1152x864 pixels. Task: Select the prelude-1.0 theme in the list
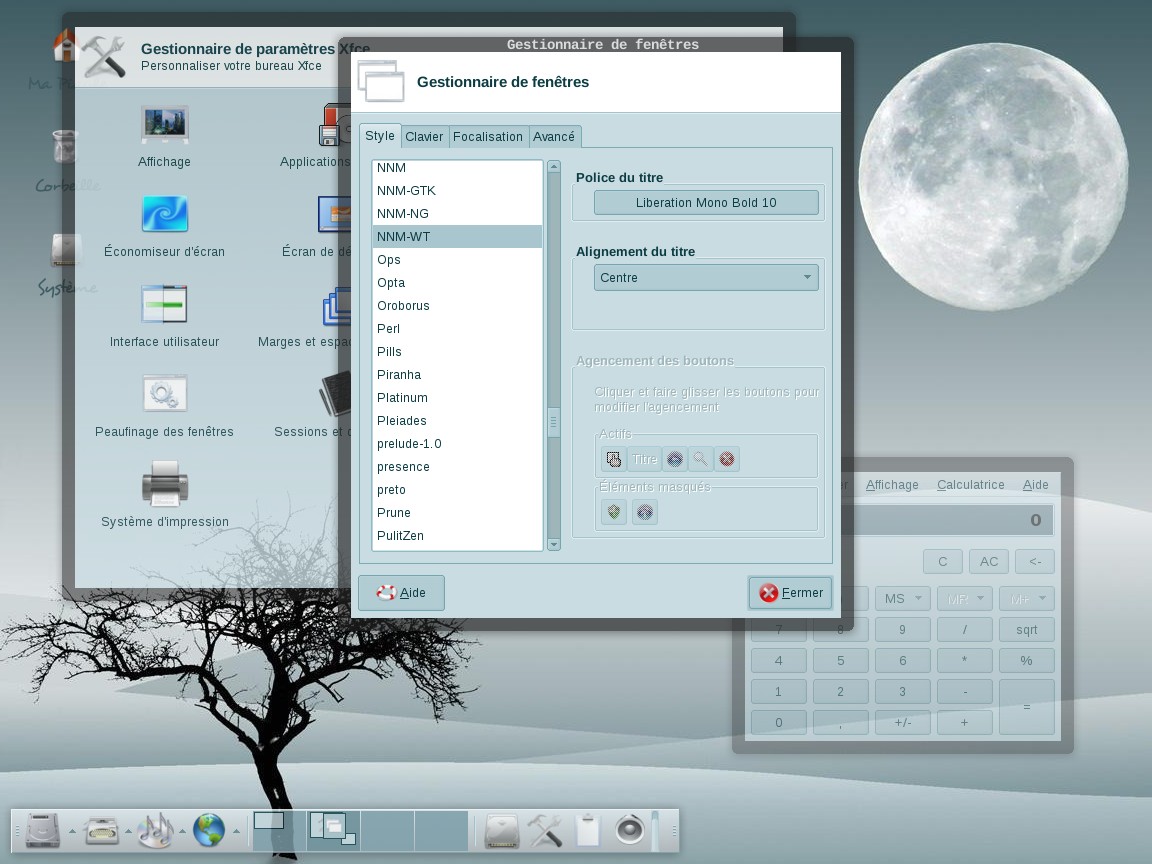(457, 444)
